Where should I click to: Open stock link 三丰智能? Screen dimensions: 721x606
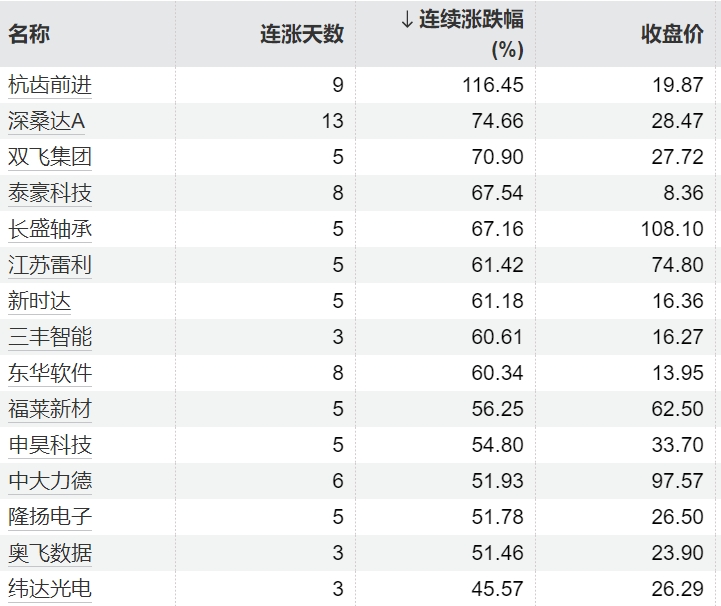point(50,337)
